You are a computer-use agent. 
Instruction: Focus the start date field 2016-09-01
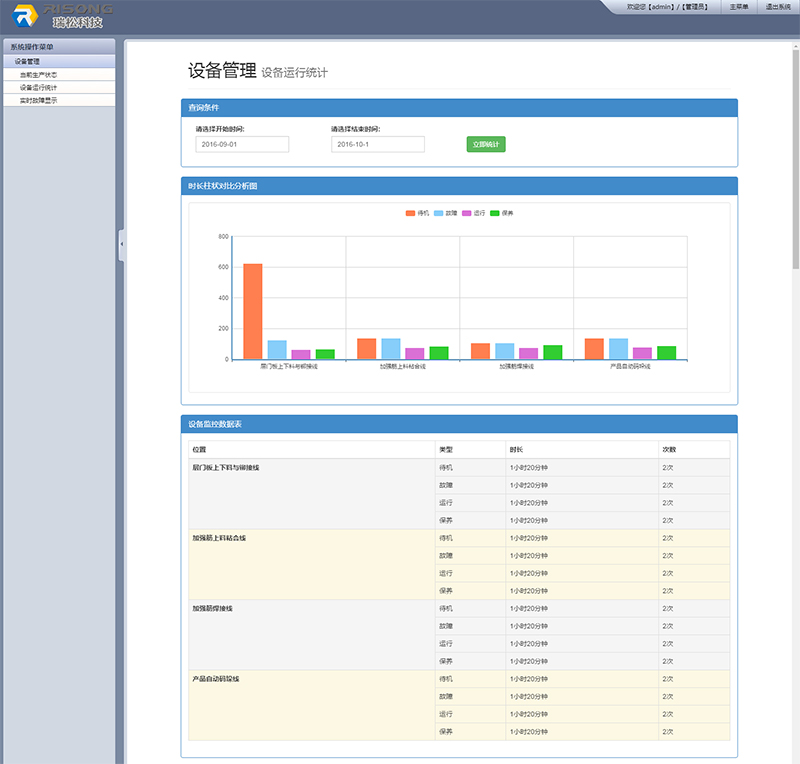click(x=242, y=144)
